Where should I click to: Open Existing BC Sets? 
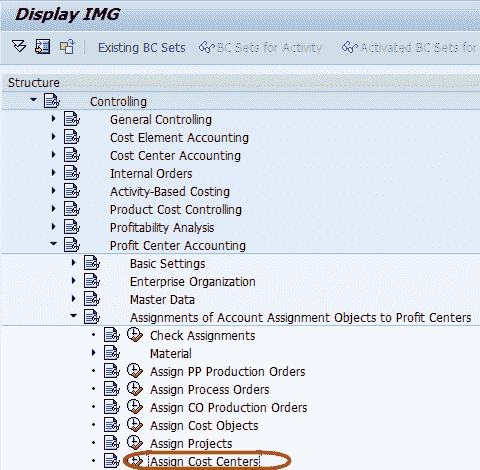click(141, 48)
